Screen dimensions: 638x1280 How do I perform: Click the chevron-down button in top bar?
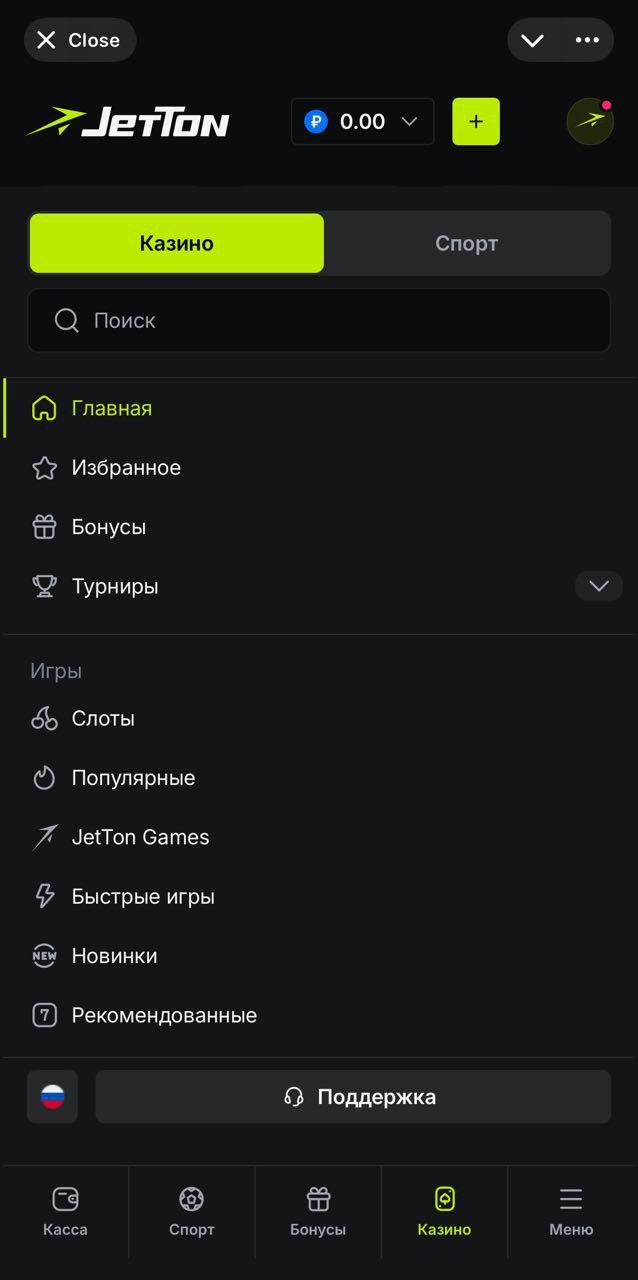[531, 40]
